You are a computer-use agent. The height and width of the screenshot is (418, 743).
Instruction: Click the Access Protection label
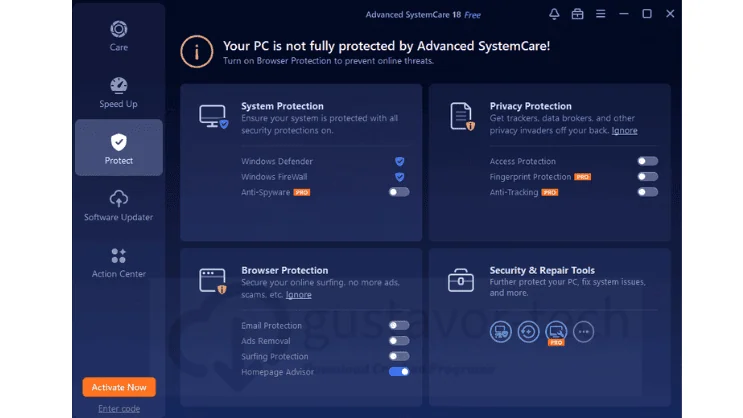coord(523,161)
